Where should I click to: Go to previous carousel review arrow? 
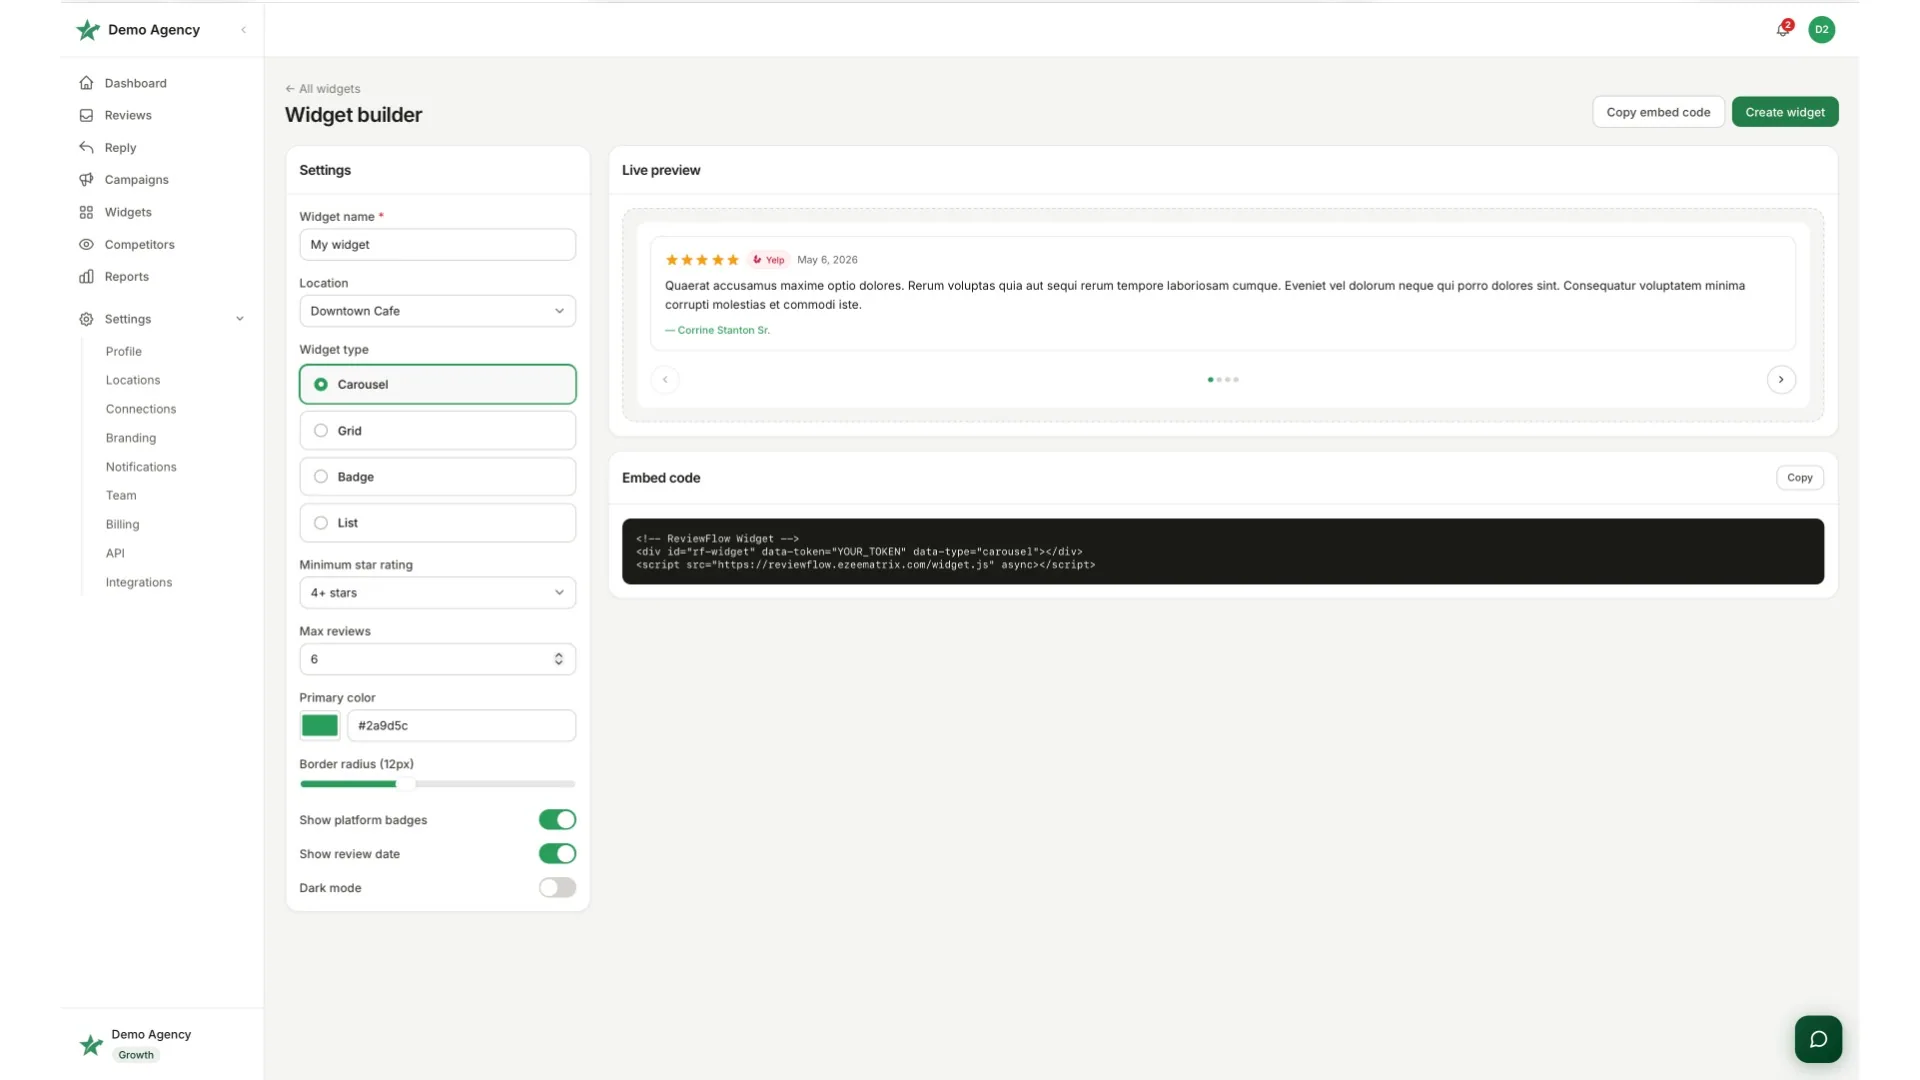(x=665, y=380)
